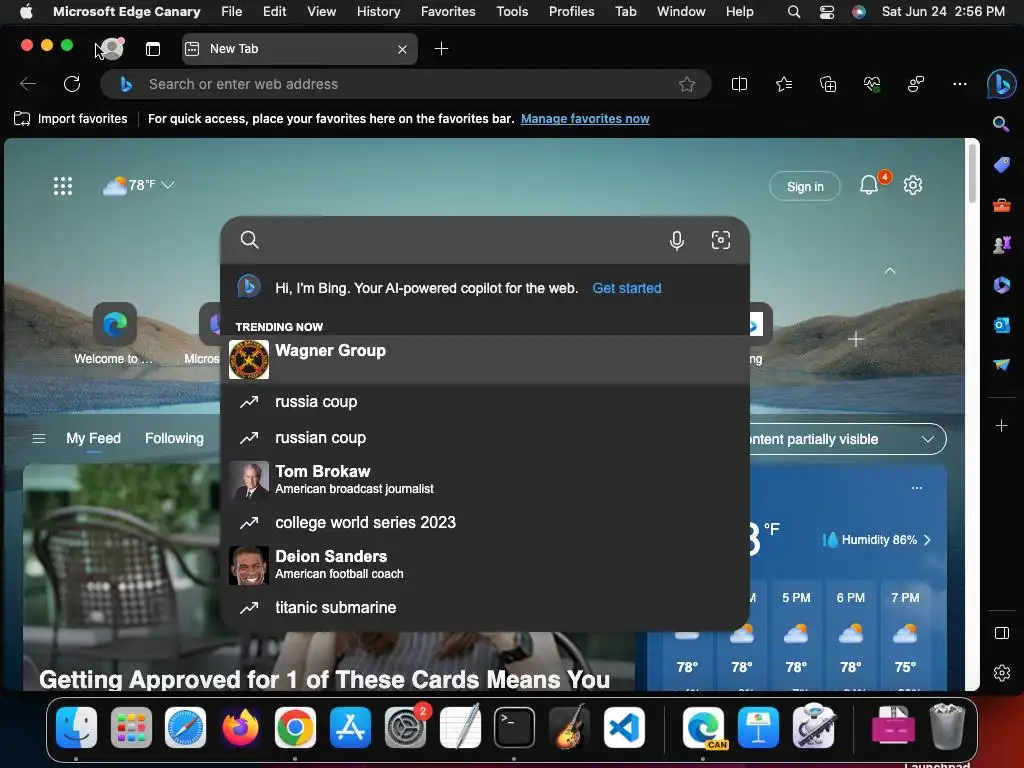This screenshot has height=768, width=1024.
Task: Select the Tom Brokaw suggestion
Action: [485, 480]
